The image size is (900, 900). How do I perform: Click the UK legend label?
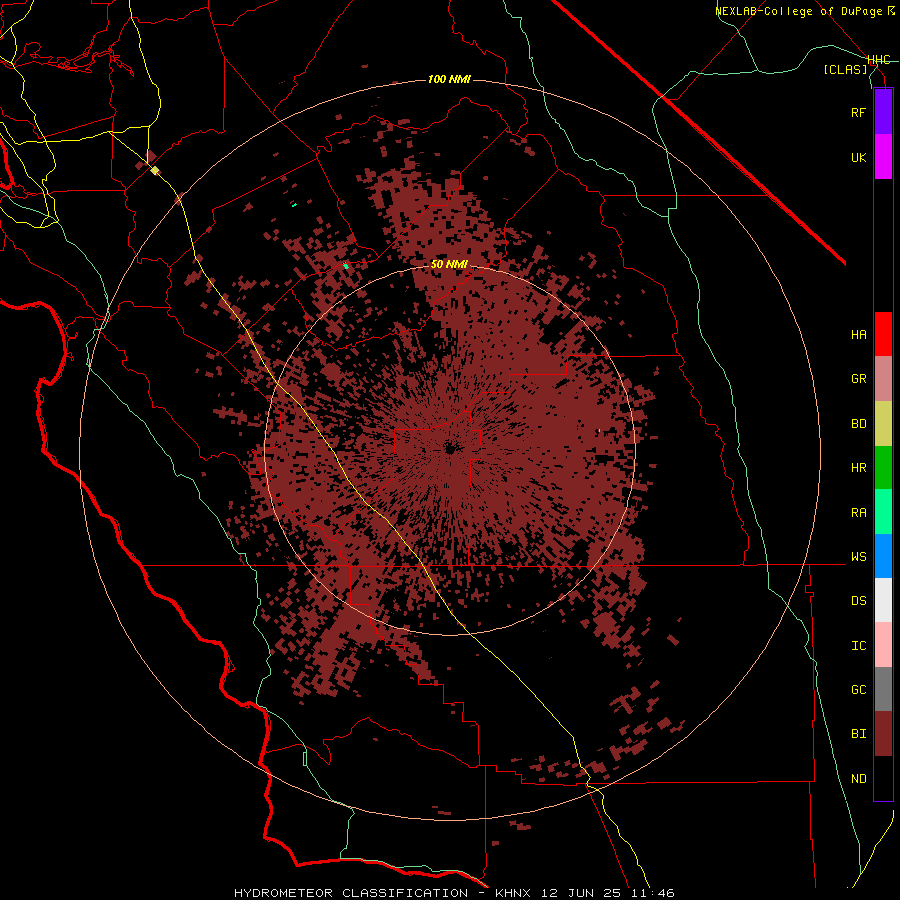point(859,157)
